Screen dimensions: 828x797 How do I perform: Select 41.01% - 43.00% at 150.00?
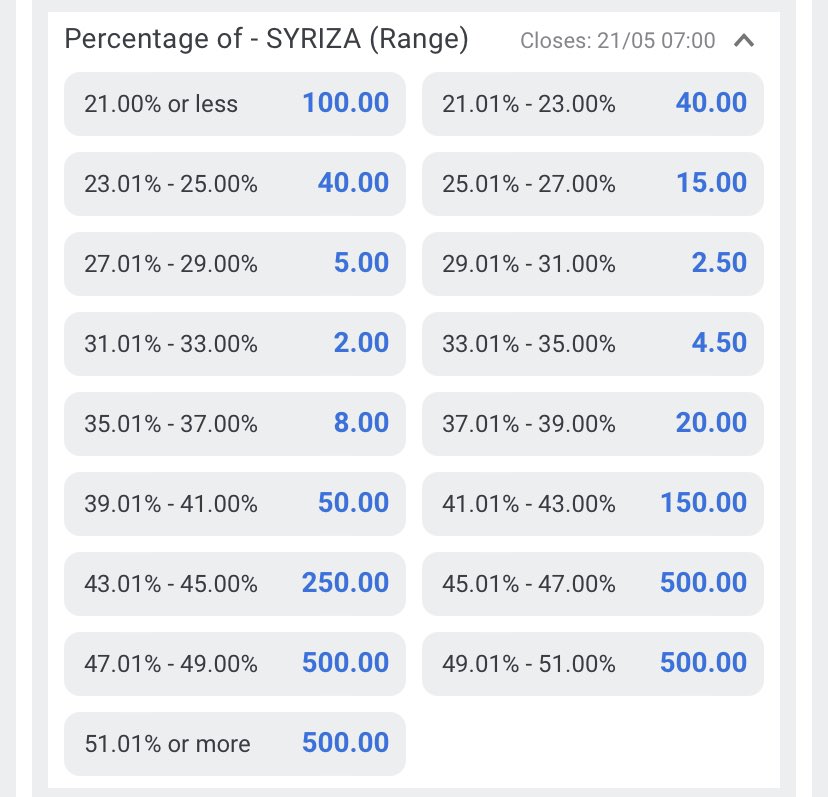pos(593,503)
